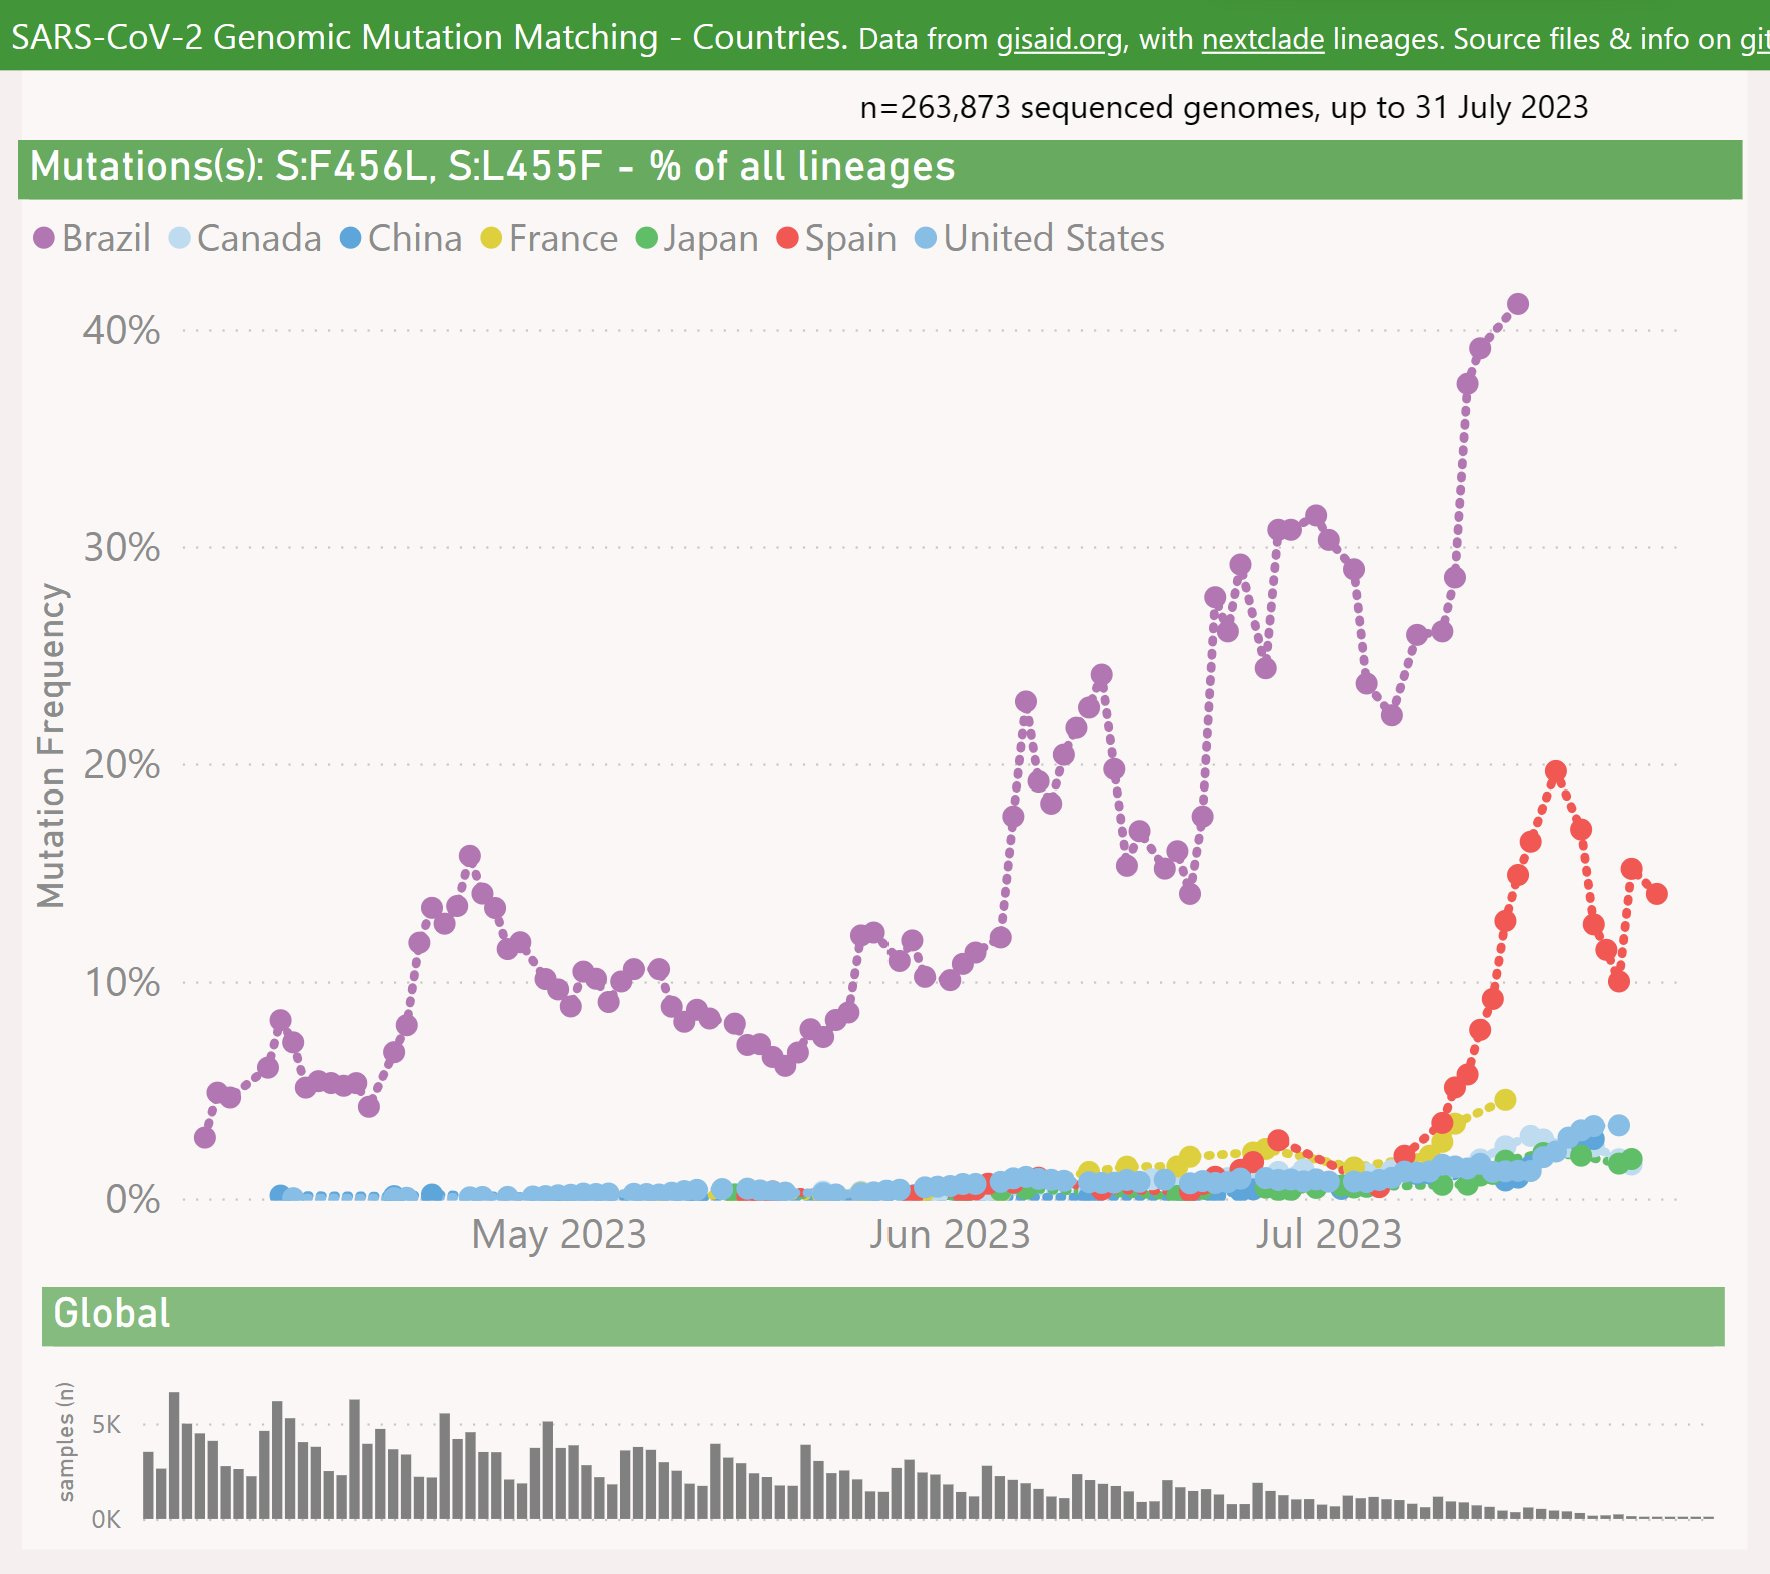The width and height of the screenshot is (1770, 1574).
Task: Click the Brazil purple legend marker
Action: (44, 238)
